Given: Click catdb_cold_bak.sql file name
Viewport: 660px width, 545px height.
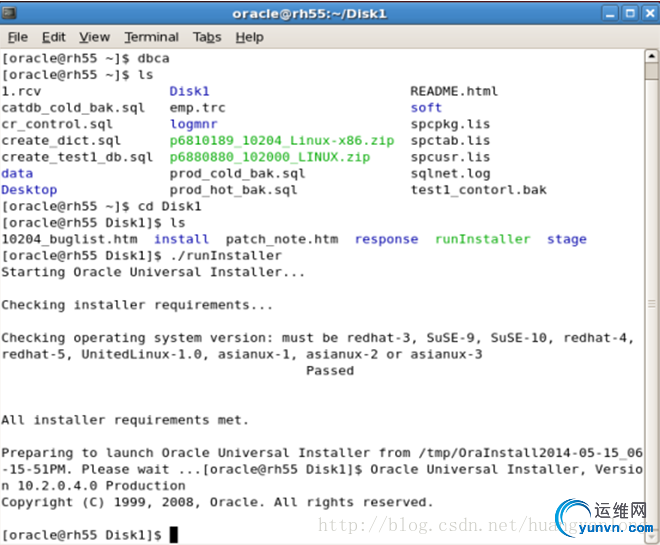Looking at the screenshot, I should (x=73, y=108).
